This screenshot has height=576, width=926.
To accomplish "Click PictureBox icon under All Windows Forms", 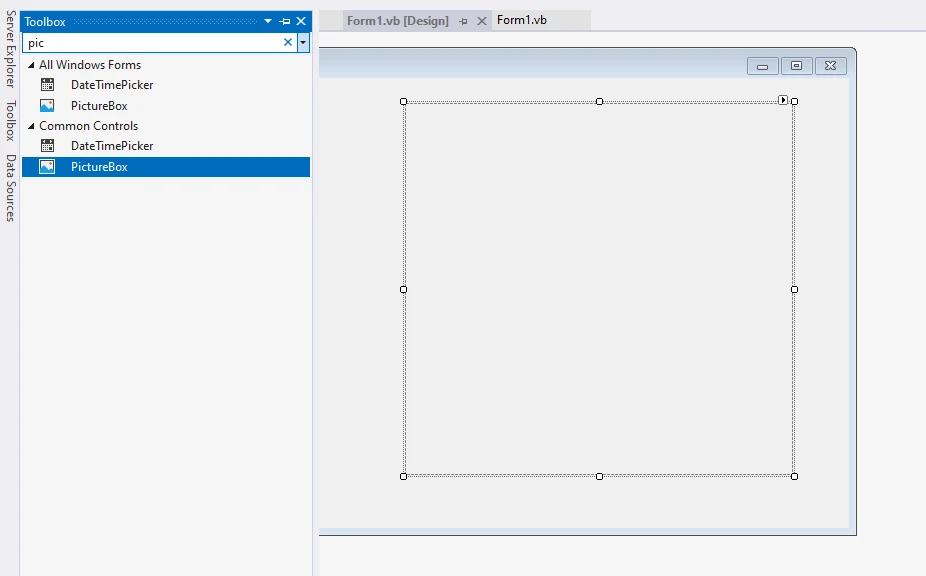I will pyautogui.click(x=47, y=106).
